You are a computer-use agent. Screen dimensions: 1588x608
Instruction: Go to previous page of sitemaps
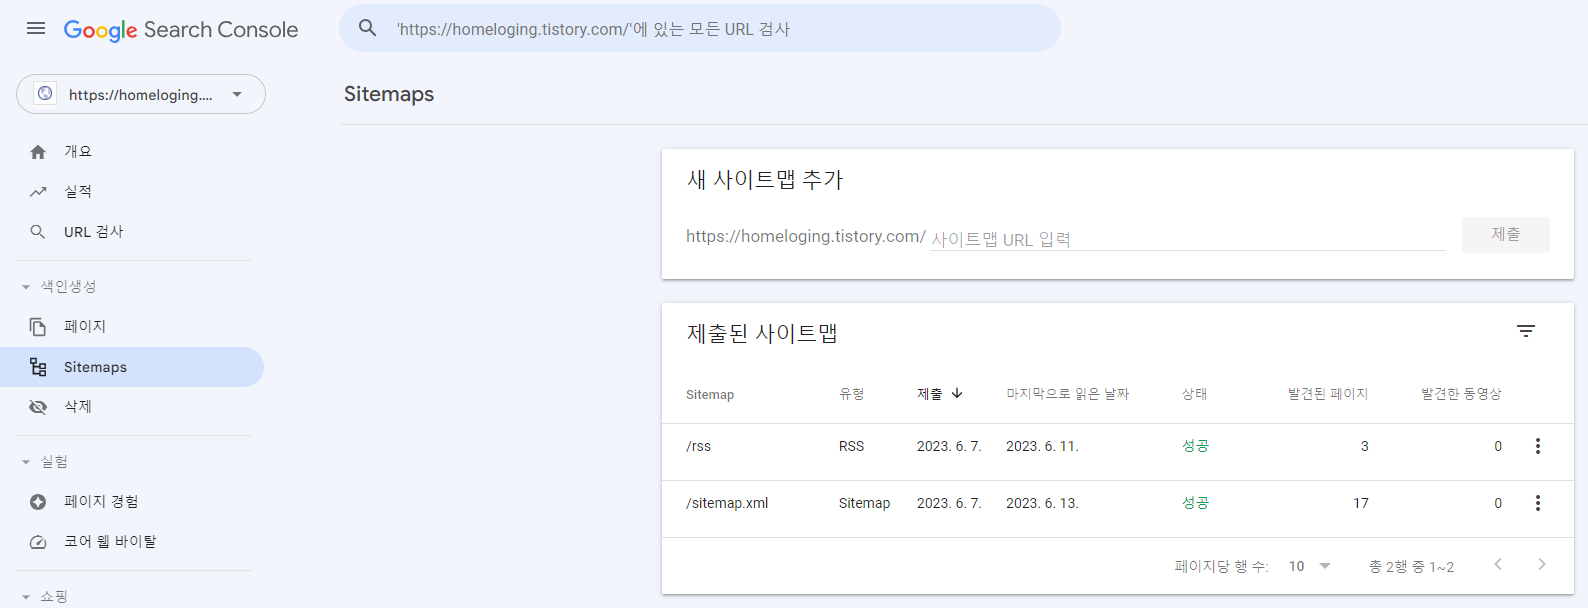(1498, 564)
